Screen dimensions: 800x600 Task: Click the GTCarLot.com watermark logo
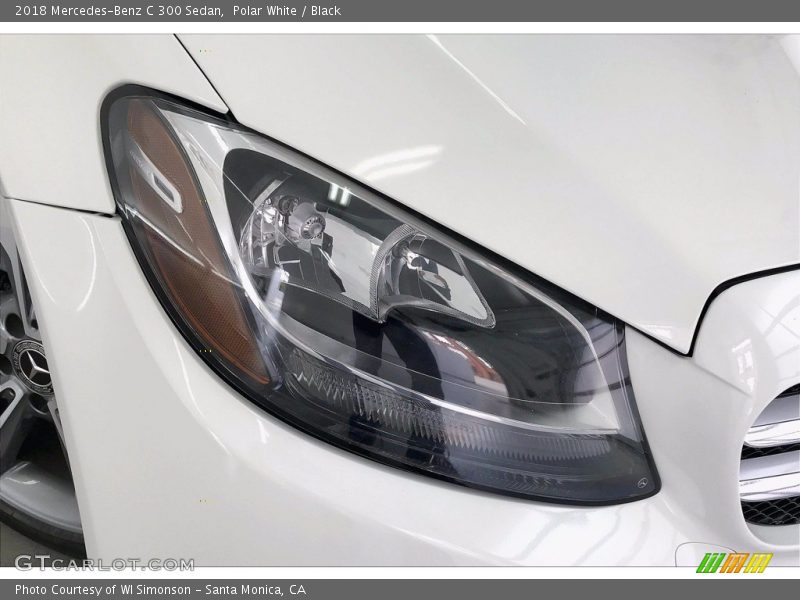(x=105, y=562)
